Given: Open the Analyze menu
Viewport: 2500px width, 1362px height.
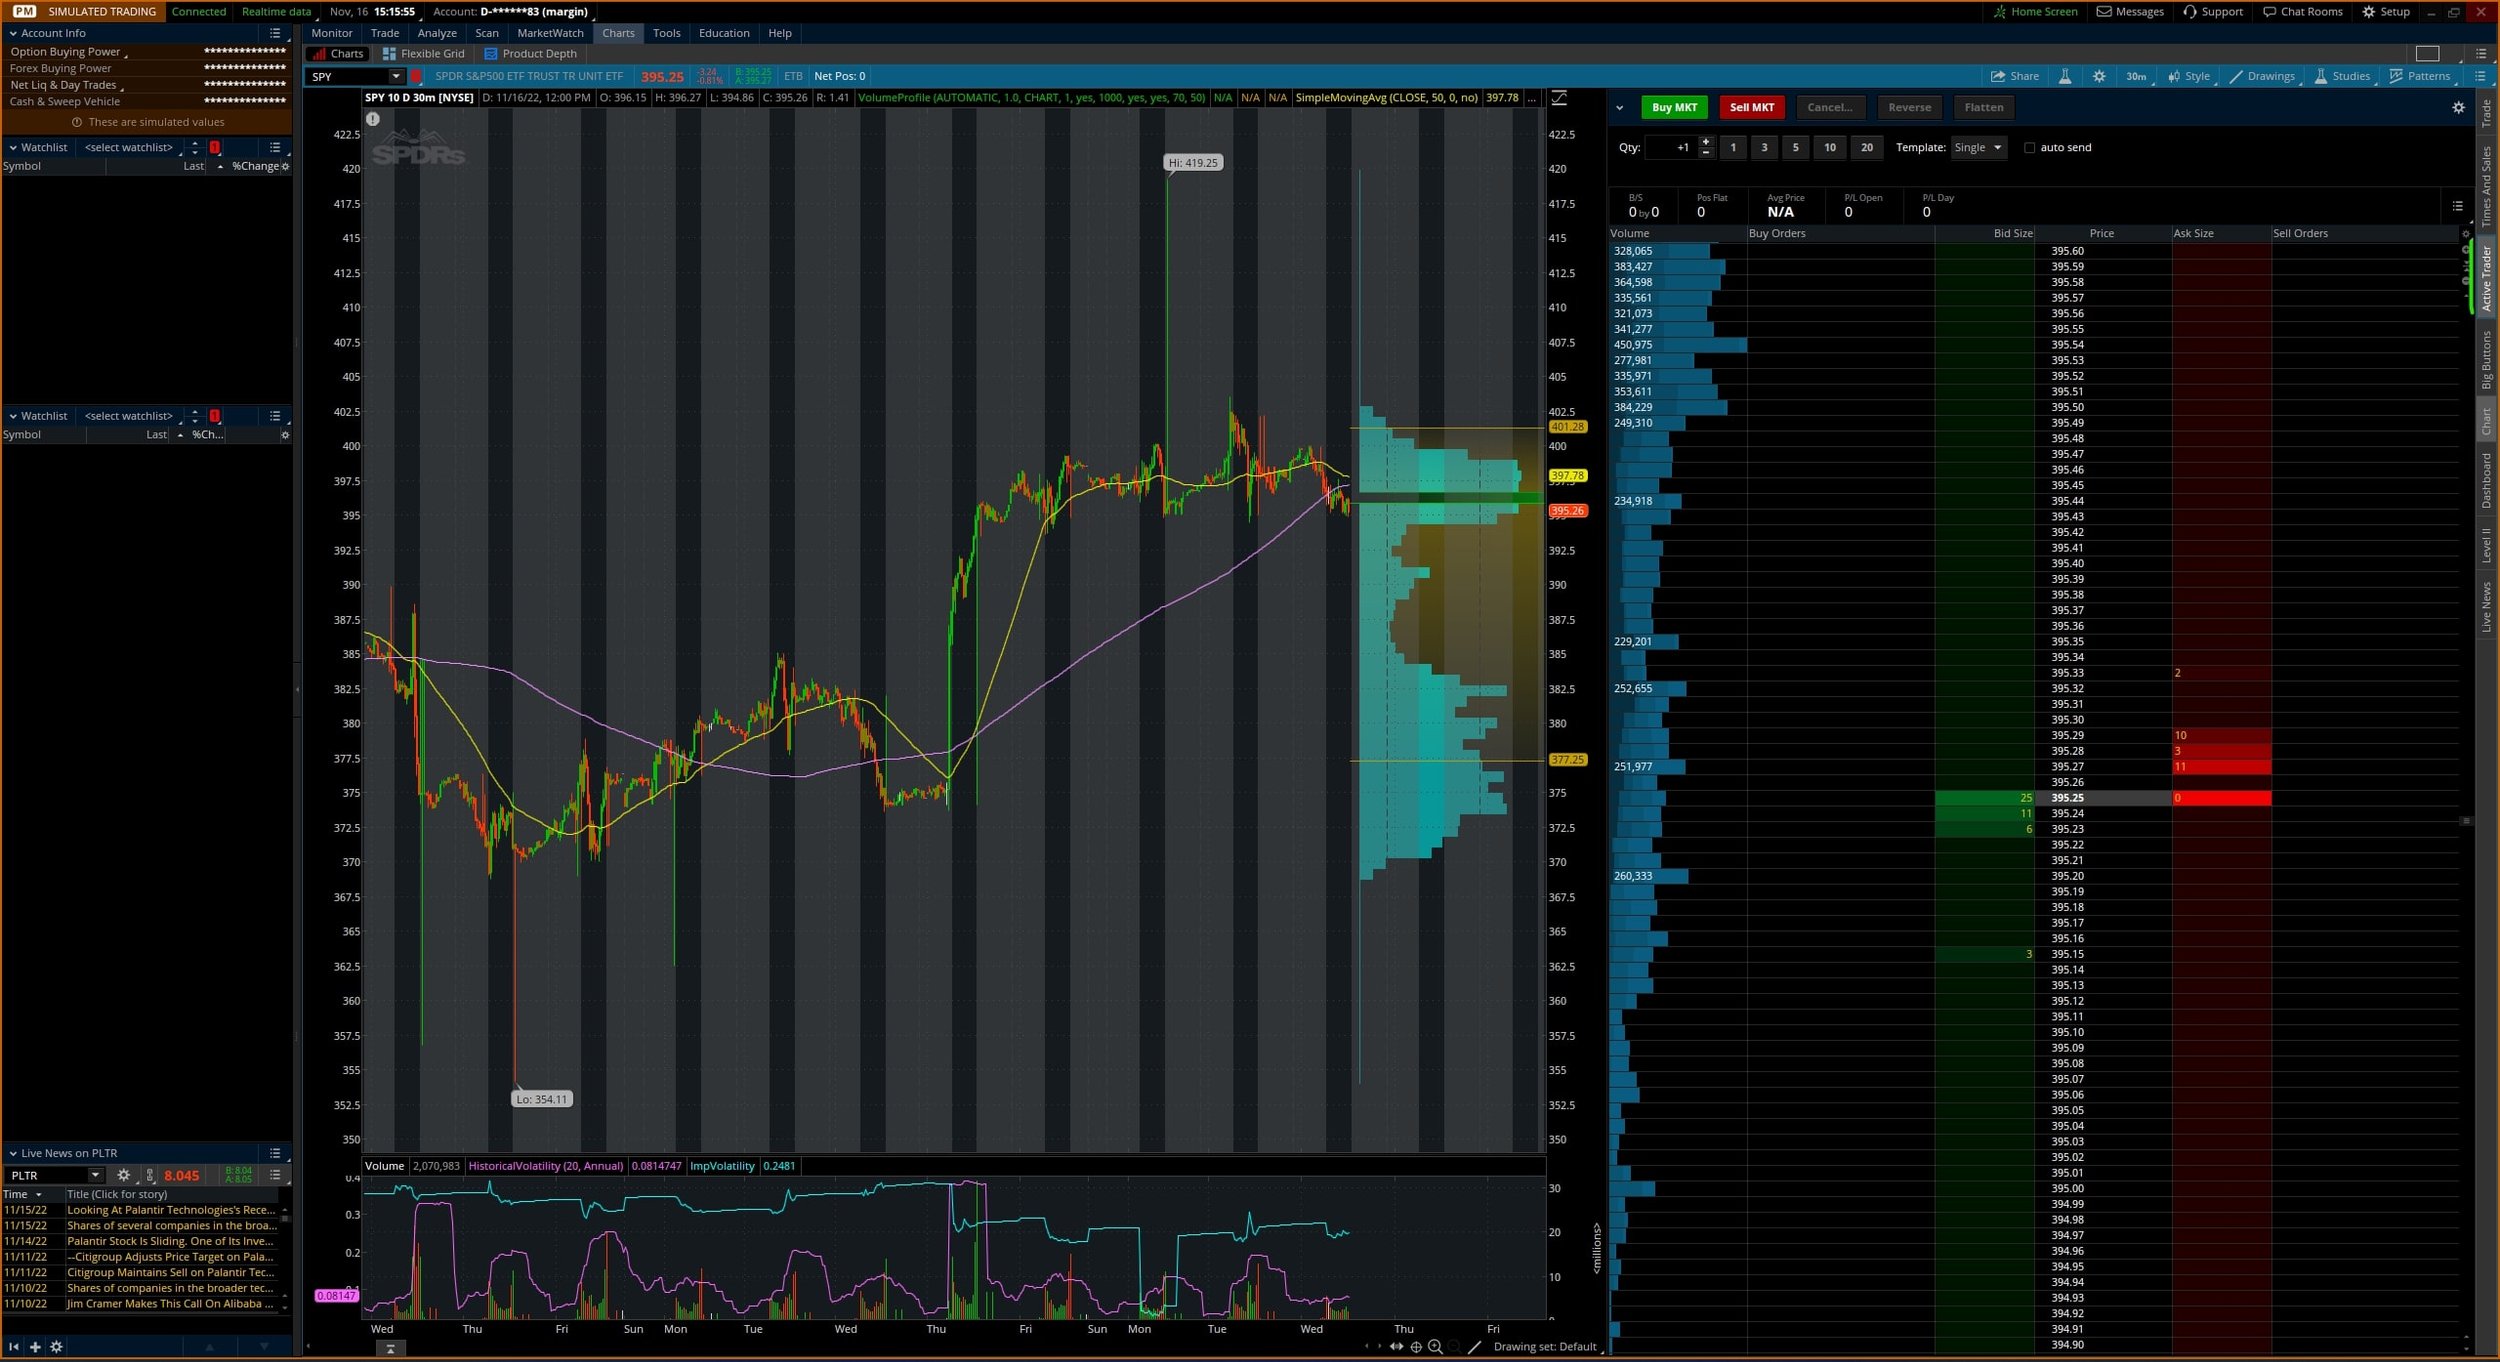Looking at the screenshot, I should 437,33.
